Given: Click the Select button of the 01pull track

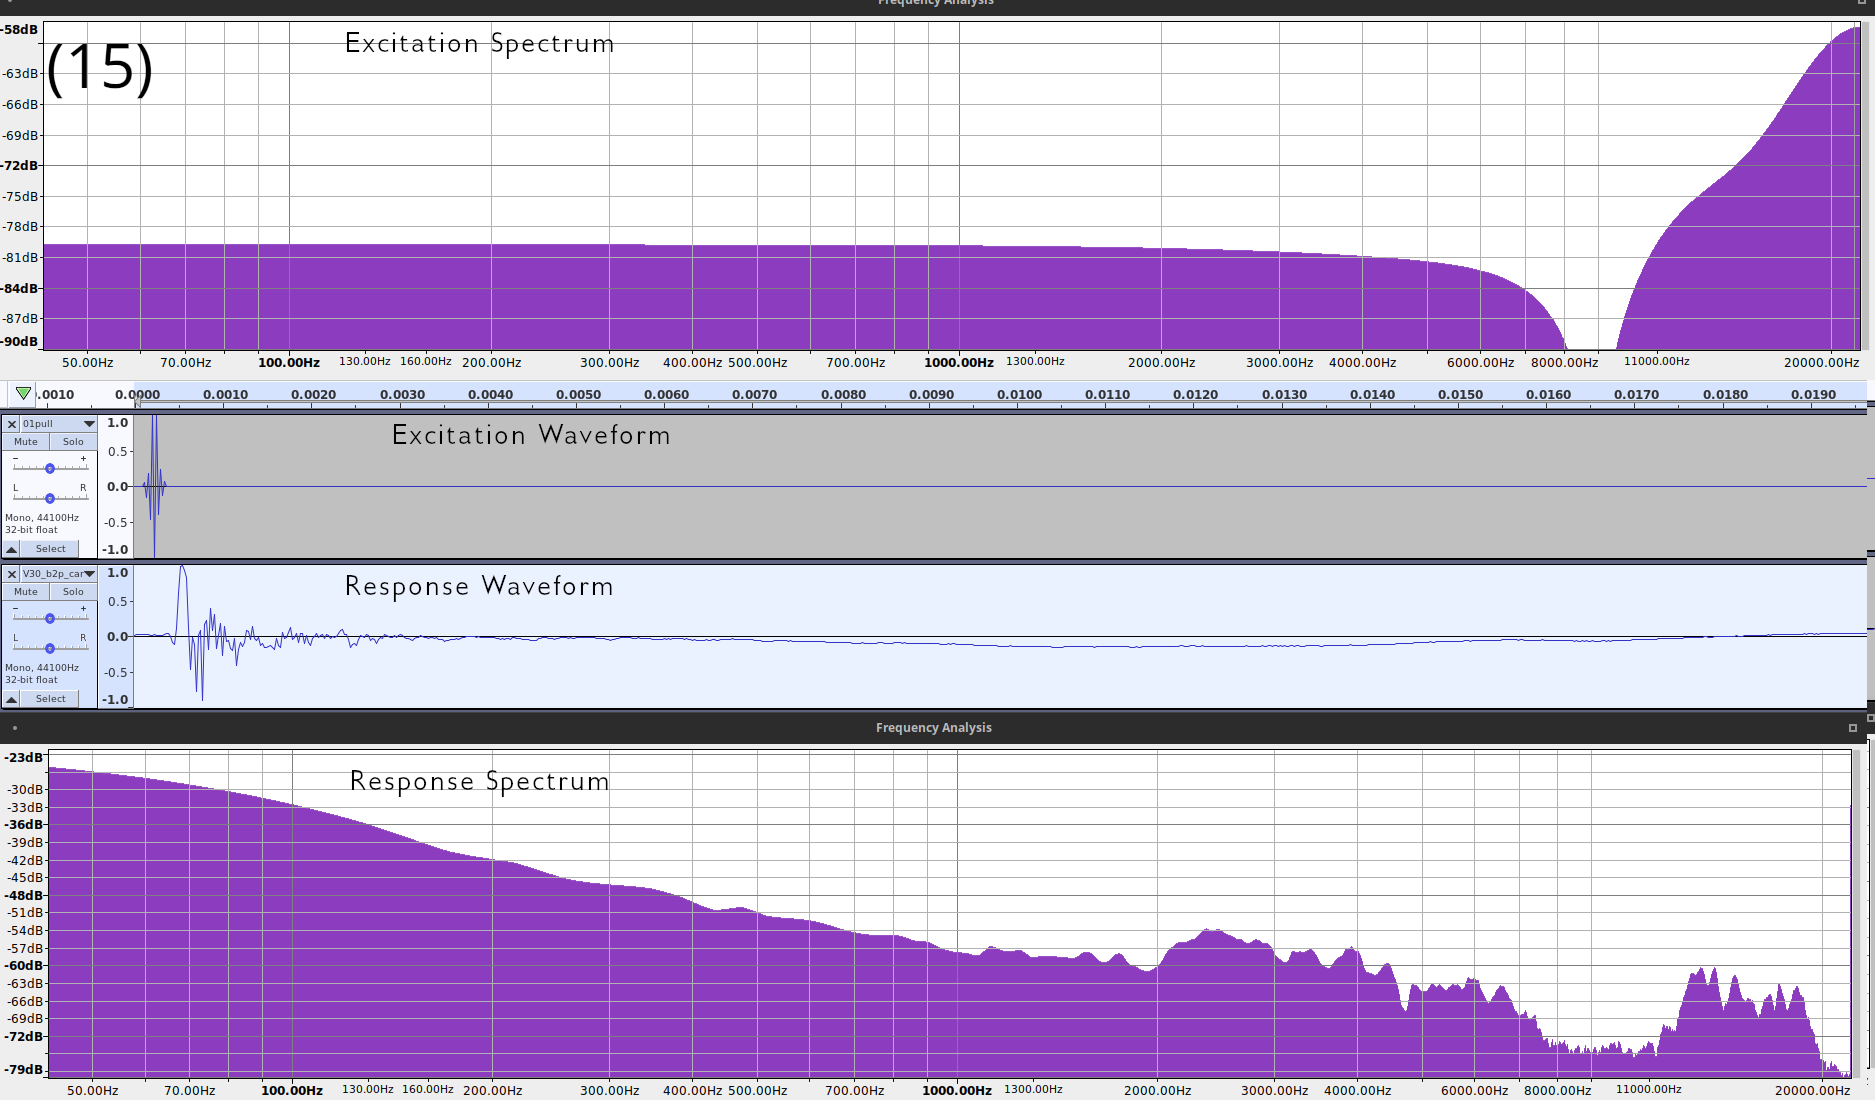Looking at the screenshot, I should point(50,549).
